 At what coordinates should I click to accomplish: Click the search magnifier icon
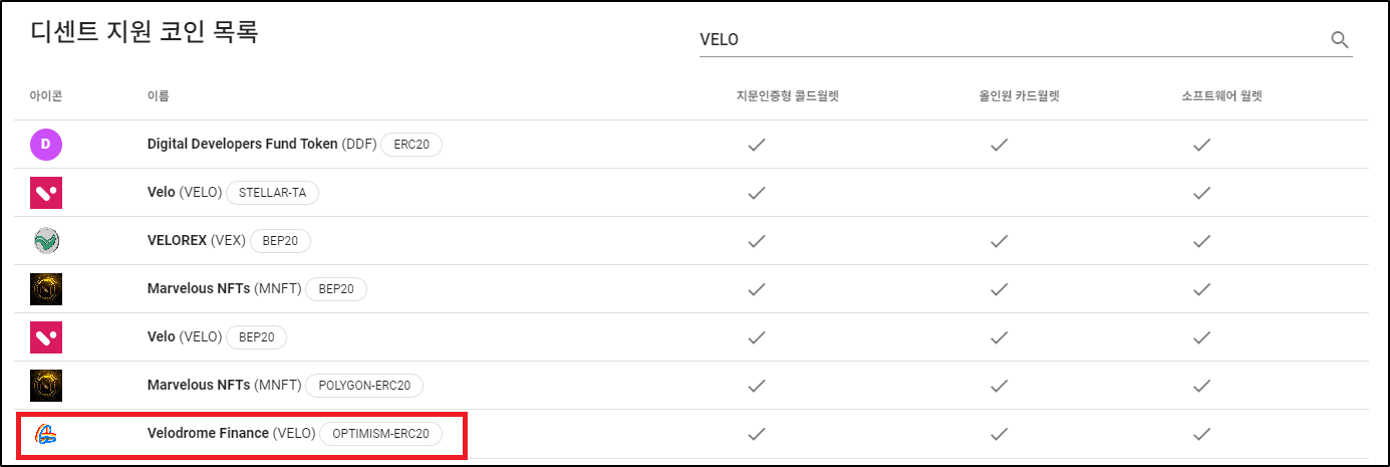click(x=1339, y=40)
